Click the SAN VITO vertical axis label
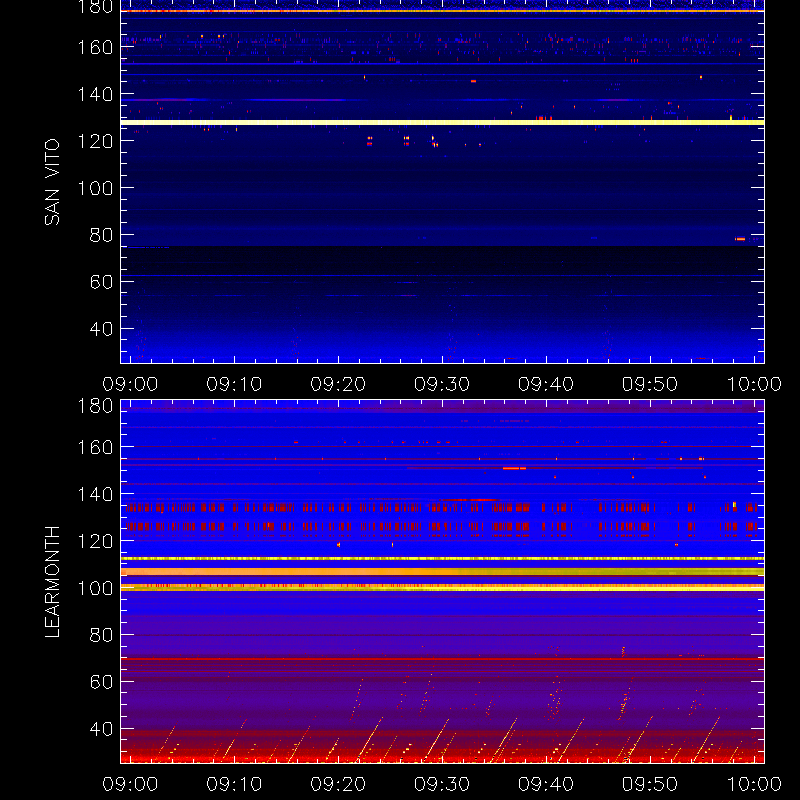 [52, 182]
